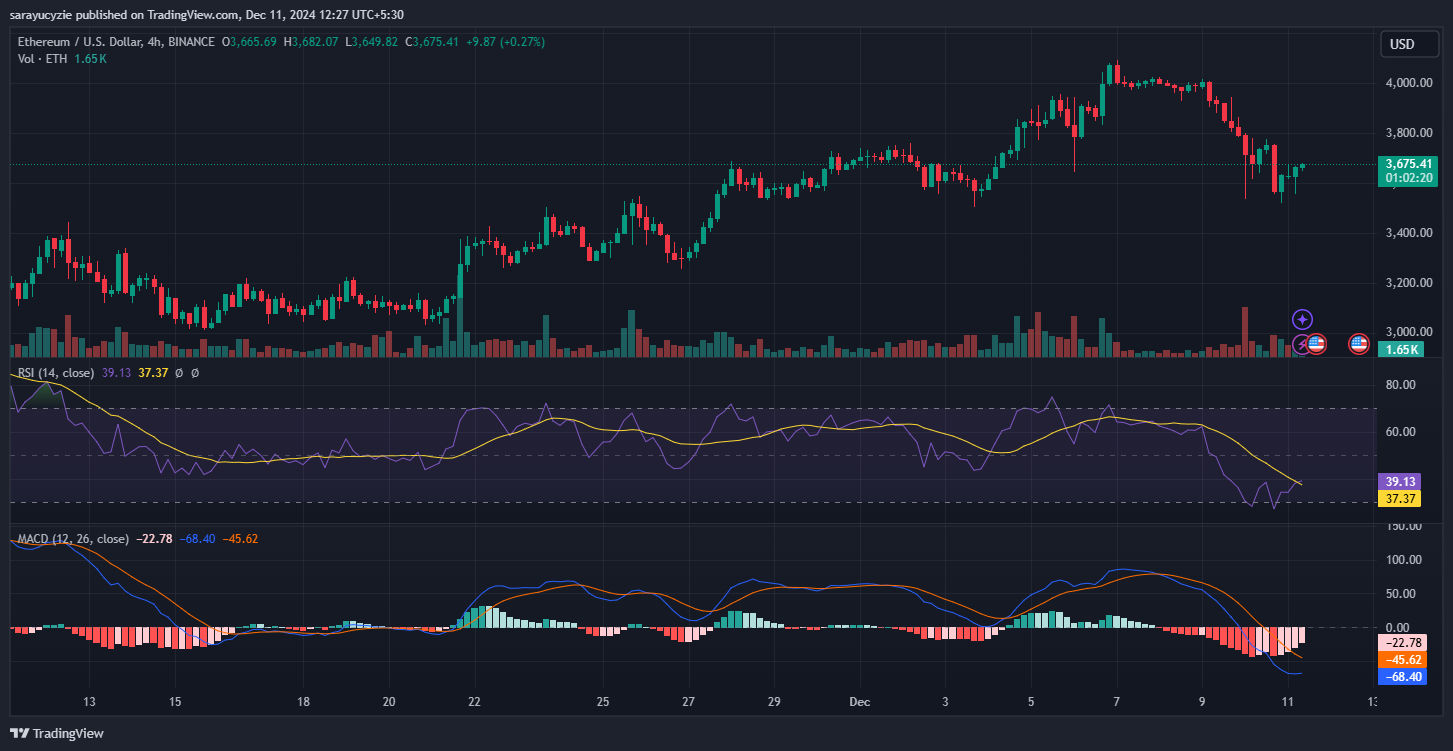Click the 4h interval label to change timeframe

(152, 42)
